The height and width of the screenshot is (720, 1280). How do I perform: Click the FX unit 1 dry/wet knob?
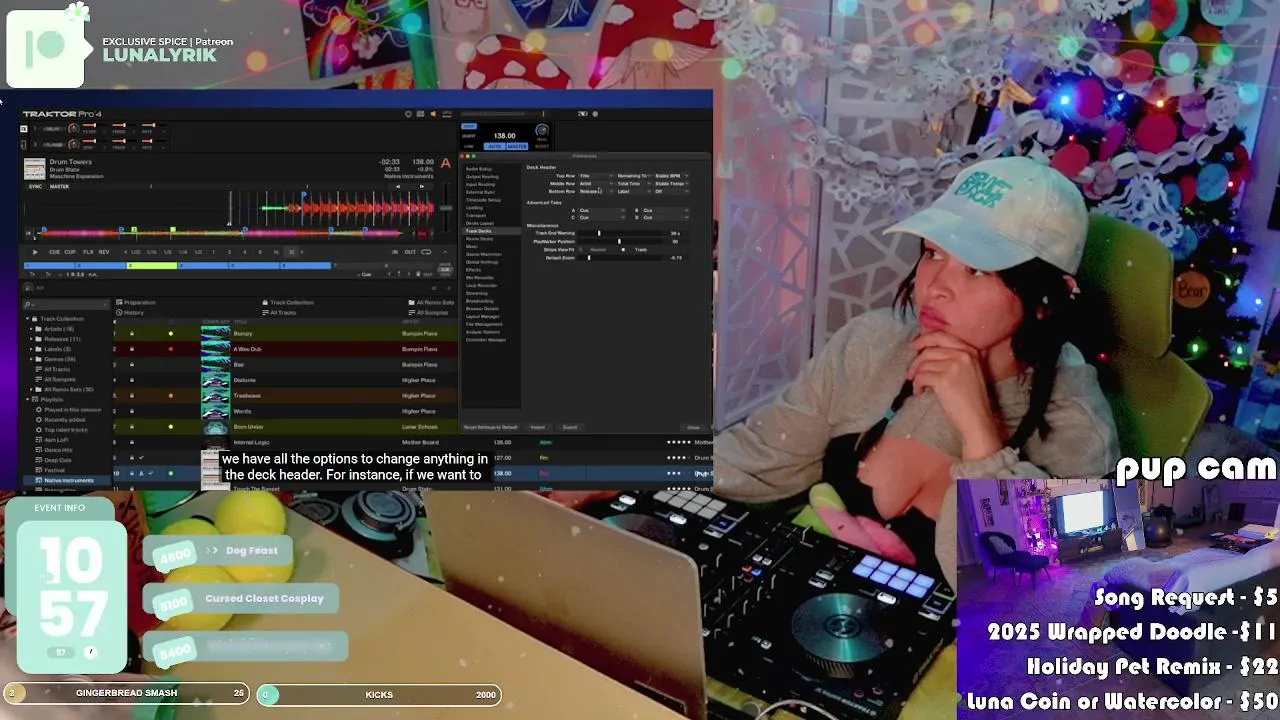pos(73,129)
